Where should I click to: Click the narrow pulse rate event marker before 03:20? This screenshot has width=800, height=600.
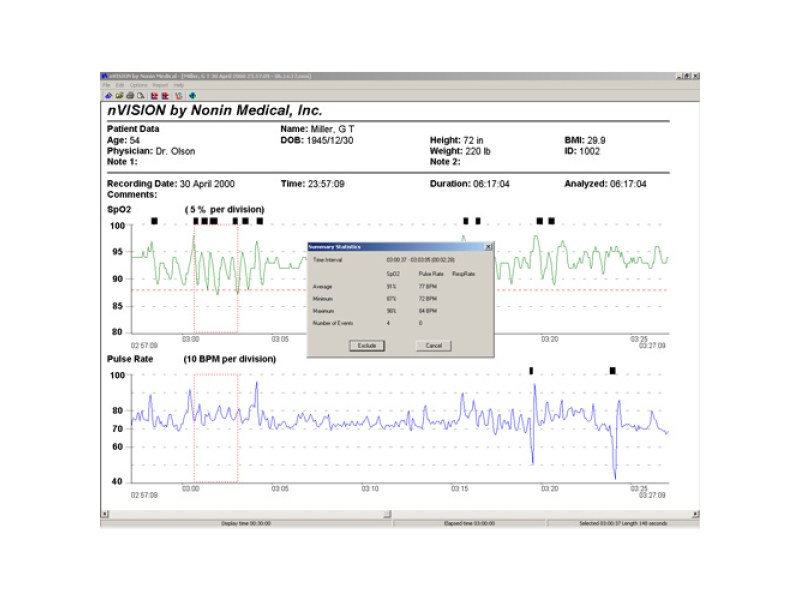tap(531, 371)
